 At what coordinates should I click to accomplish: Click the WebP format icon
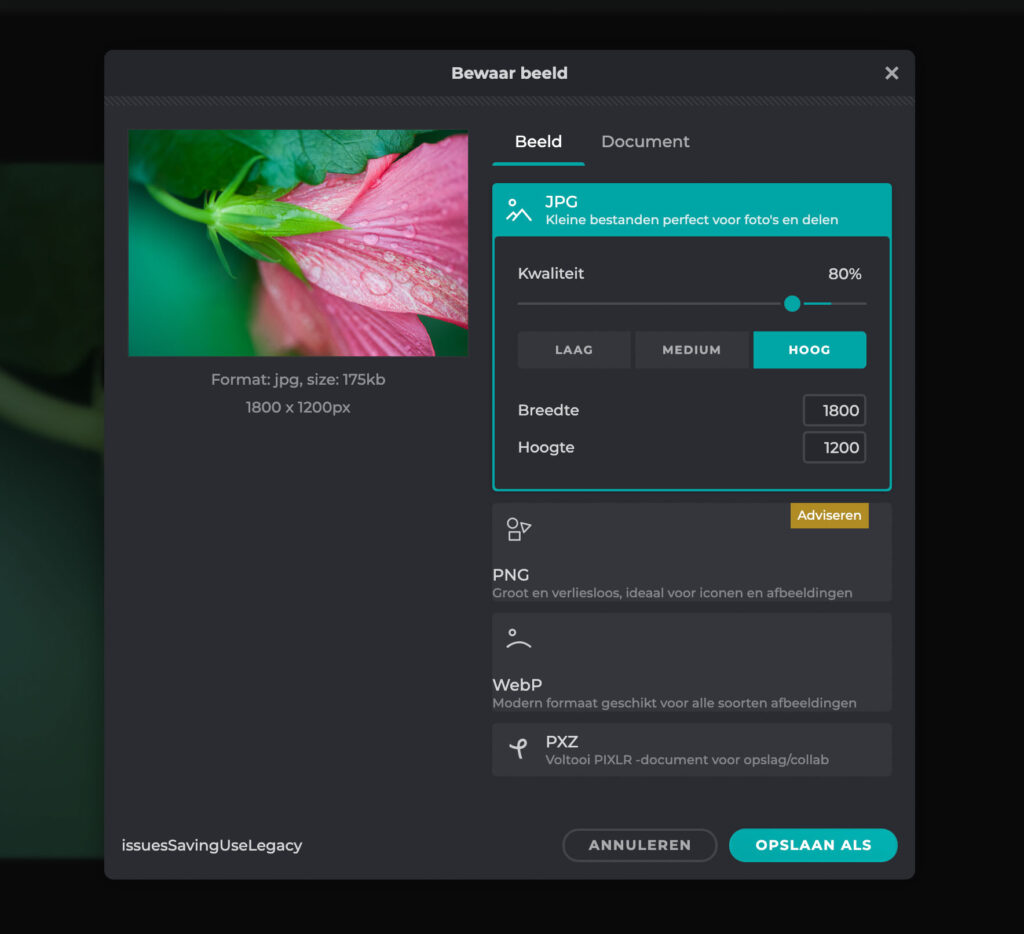tap(518, 640)
